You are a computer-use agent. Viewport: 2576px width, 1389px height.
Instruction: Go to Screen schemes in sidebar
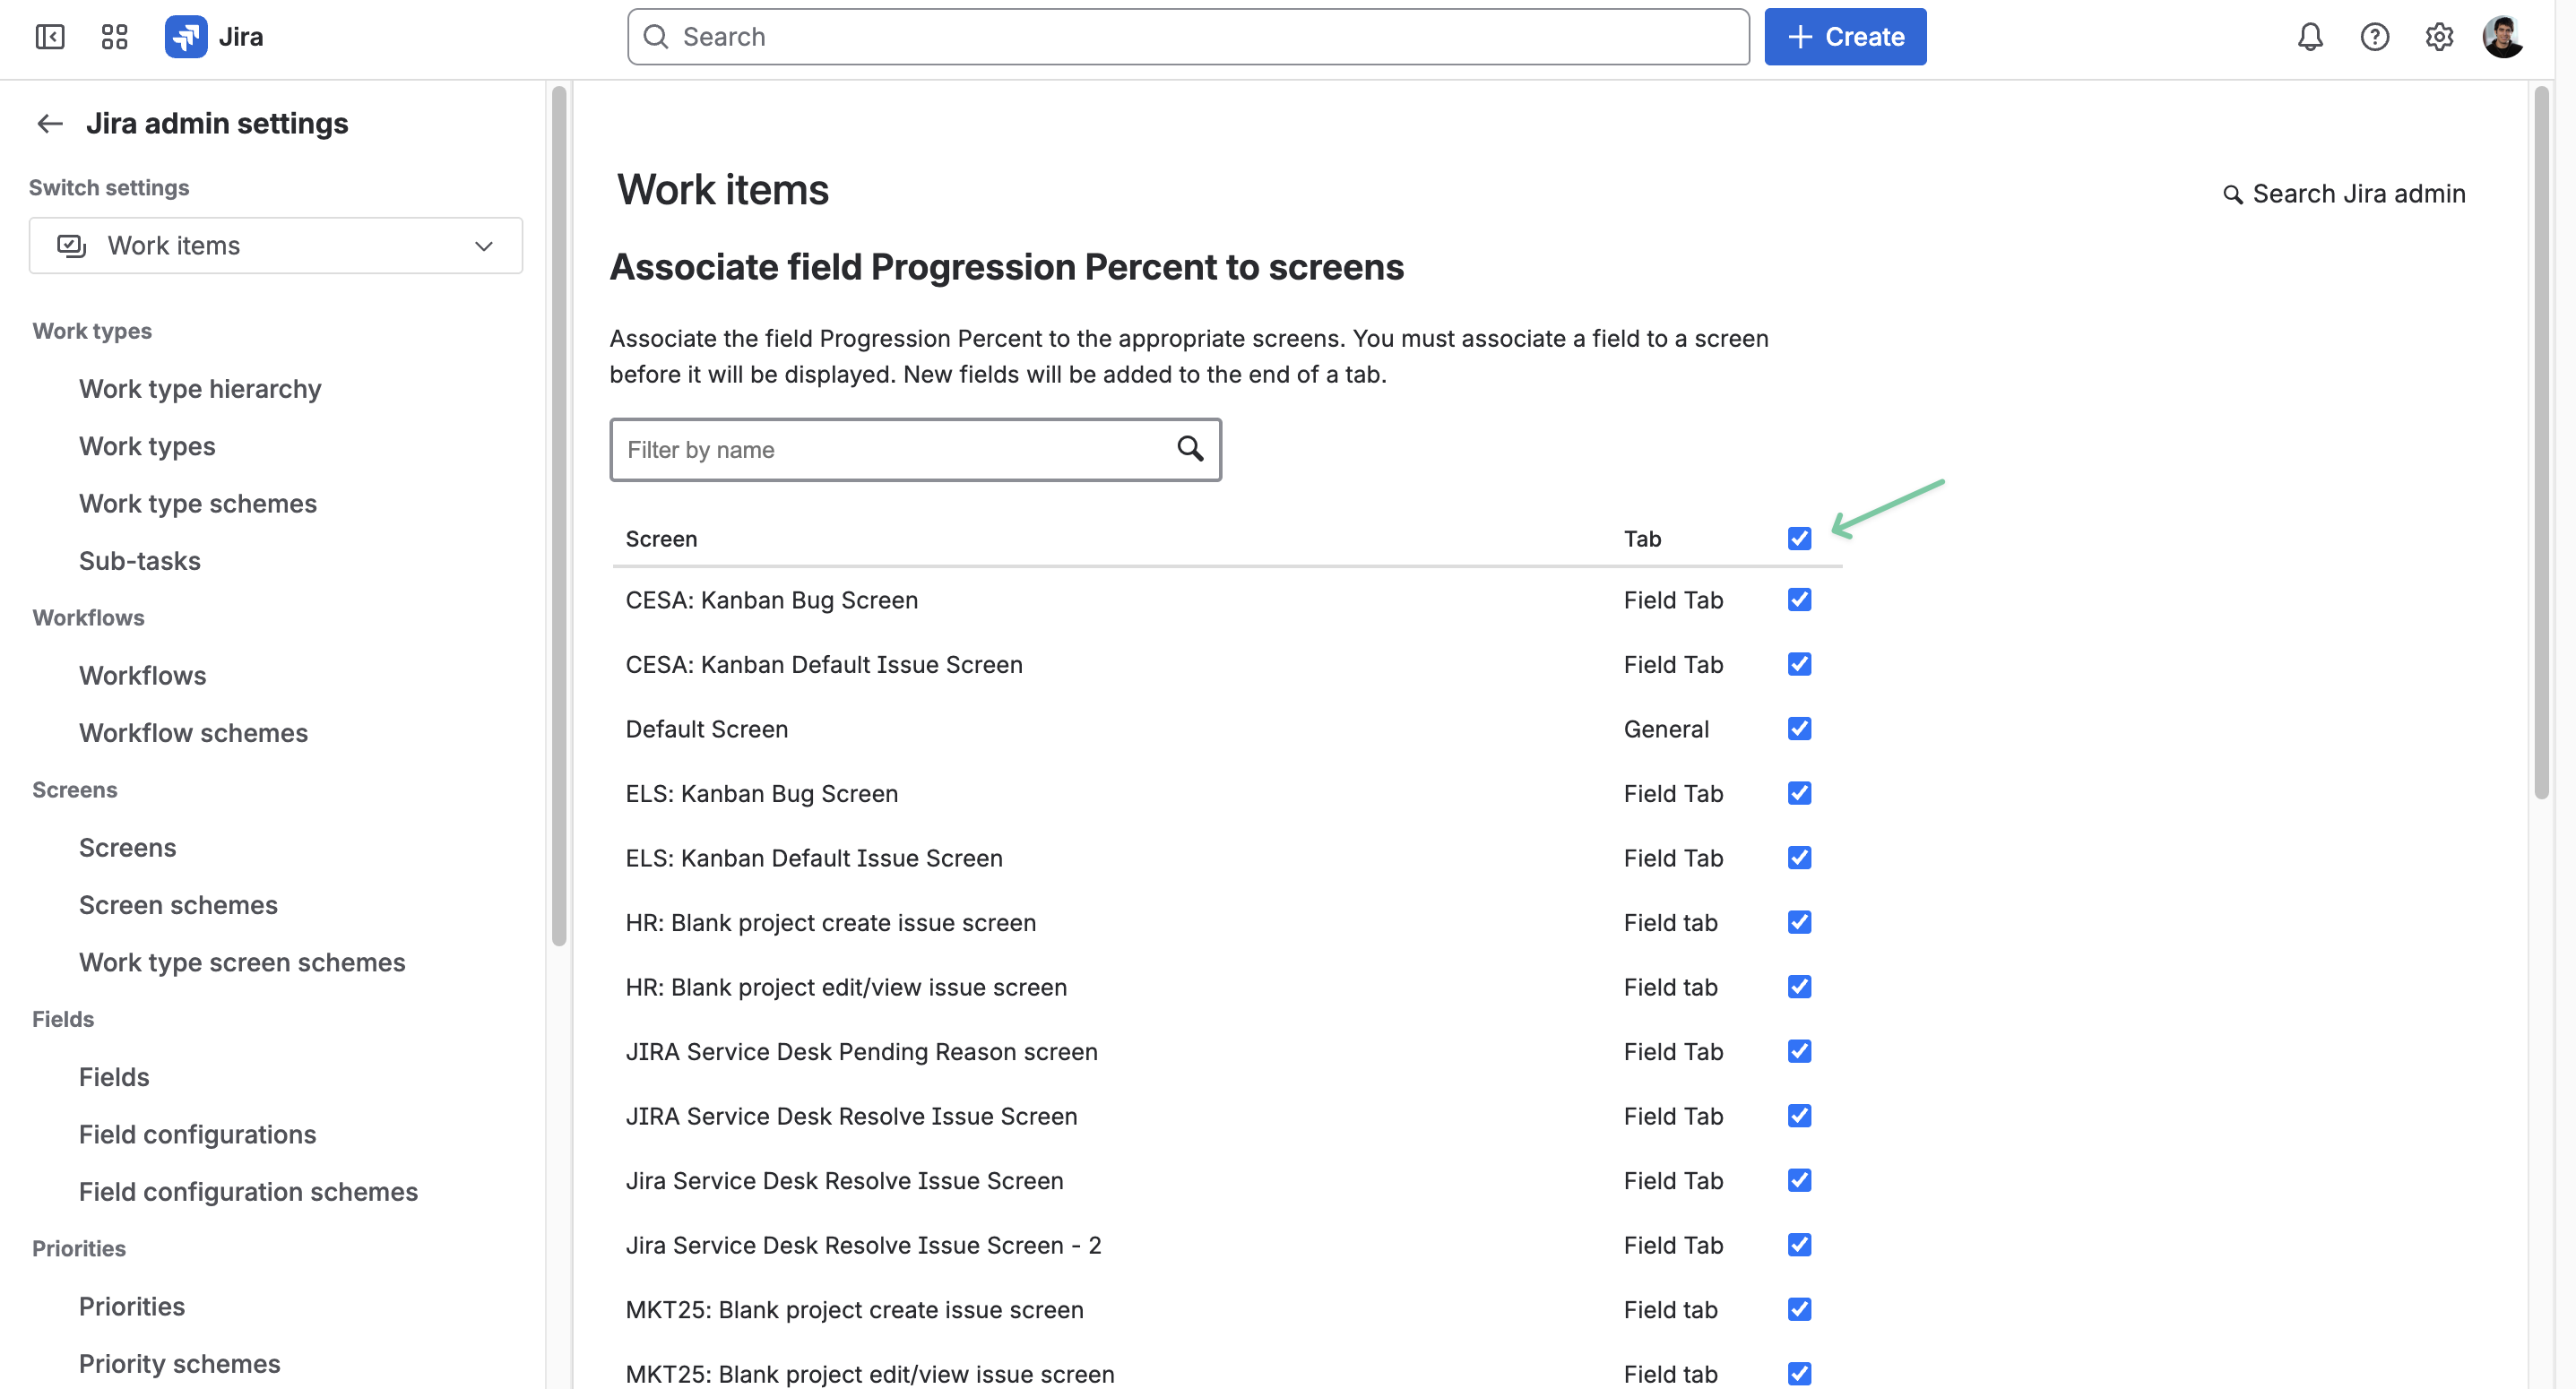pyautogui.click(x=179, y=906)
